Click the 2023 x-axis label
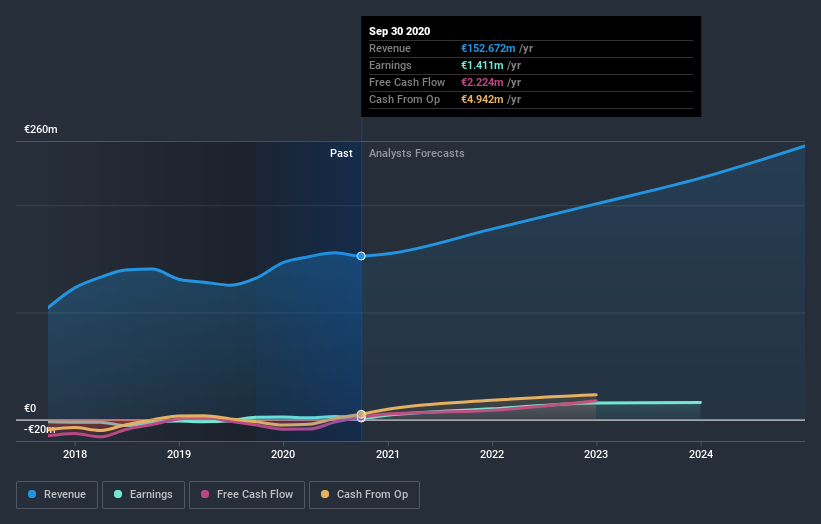Image resolution: width=821 pixels, height=524 pixels. click(596, 454)
